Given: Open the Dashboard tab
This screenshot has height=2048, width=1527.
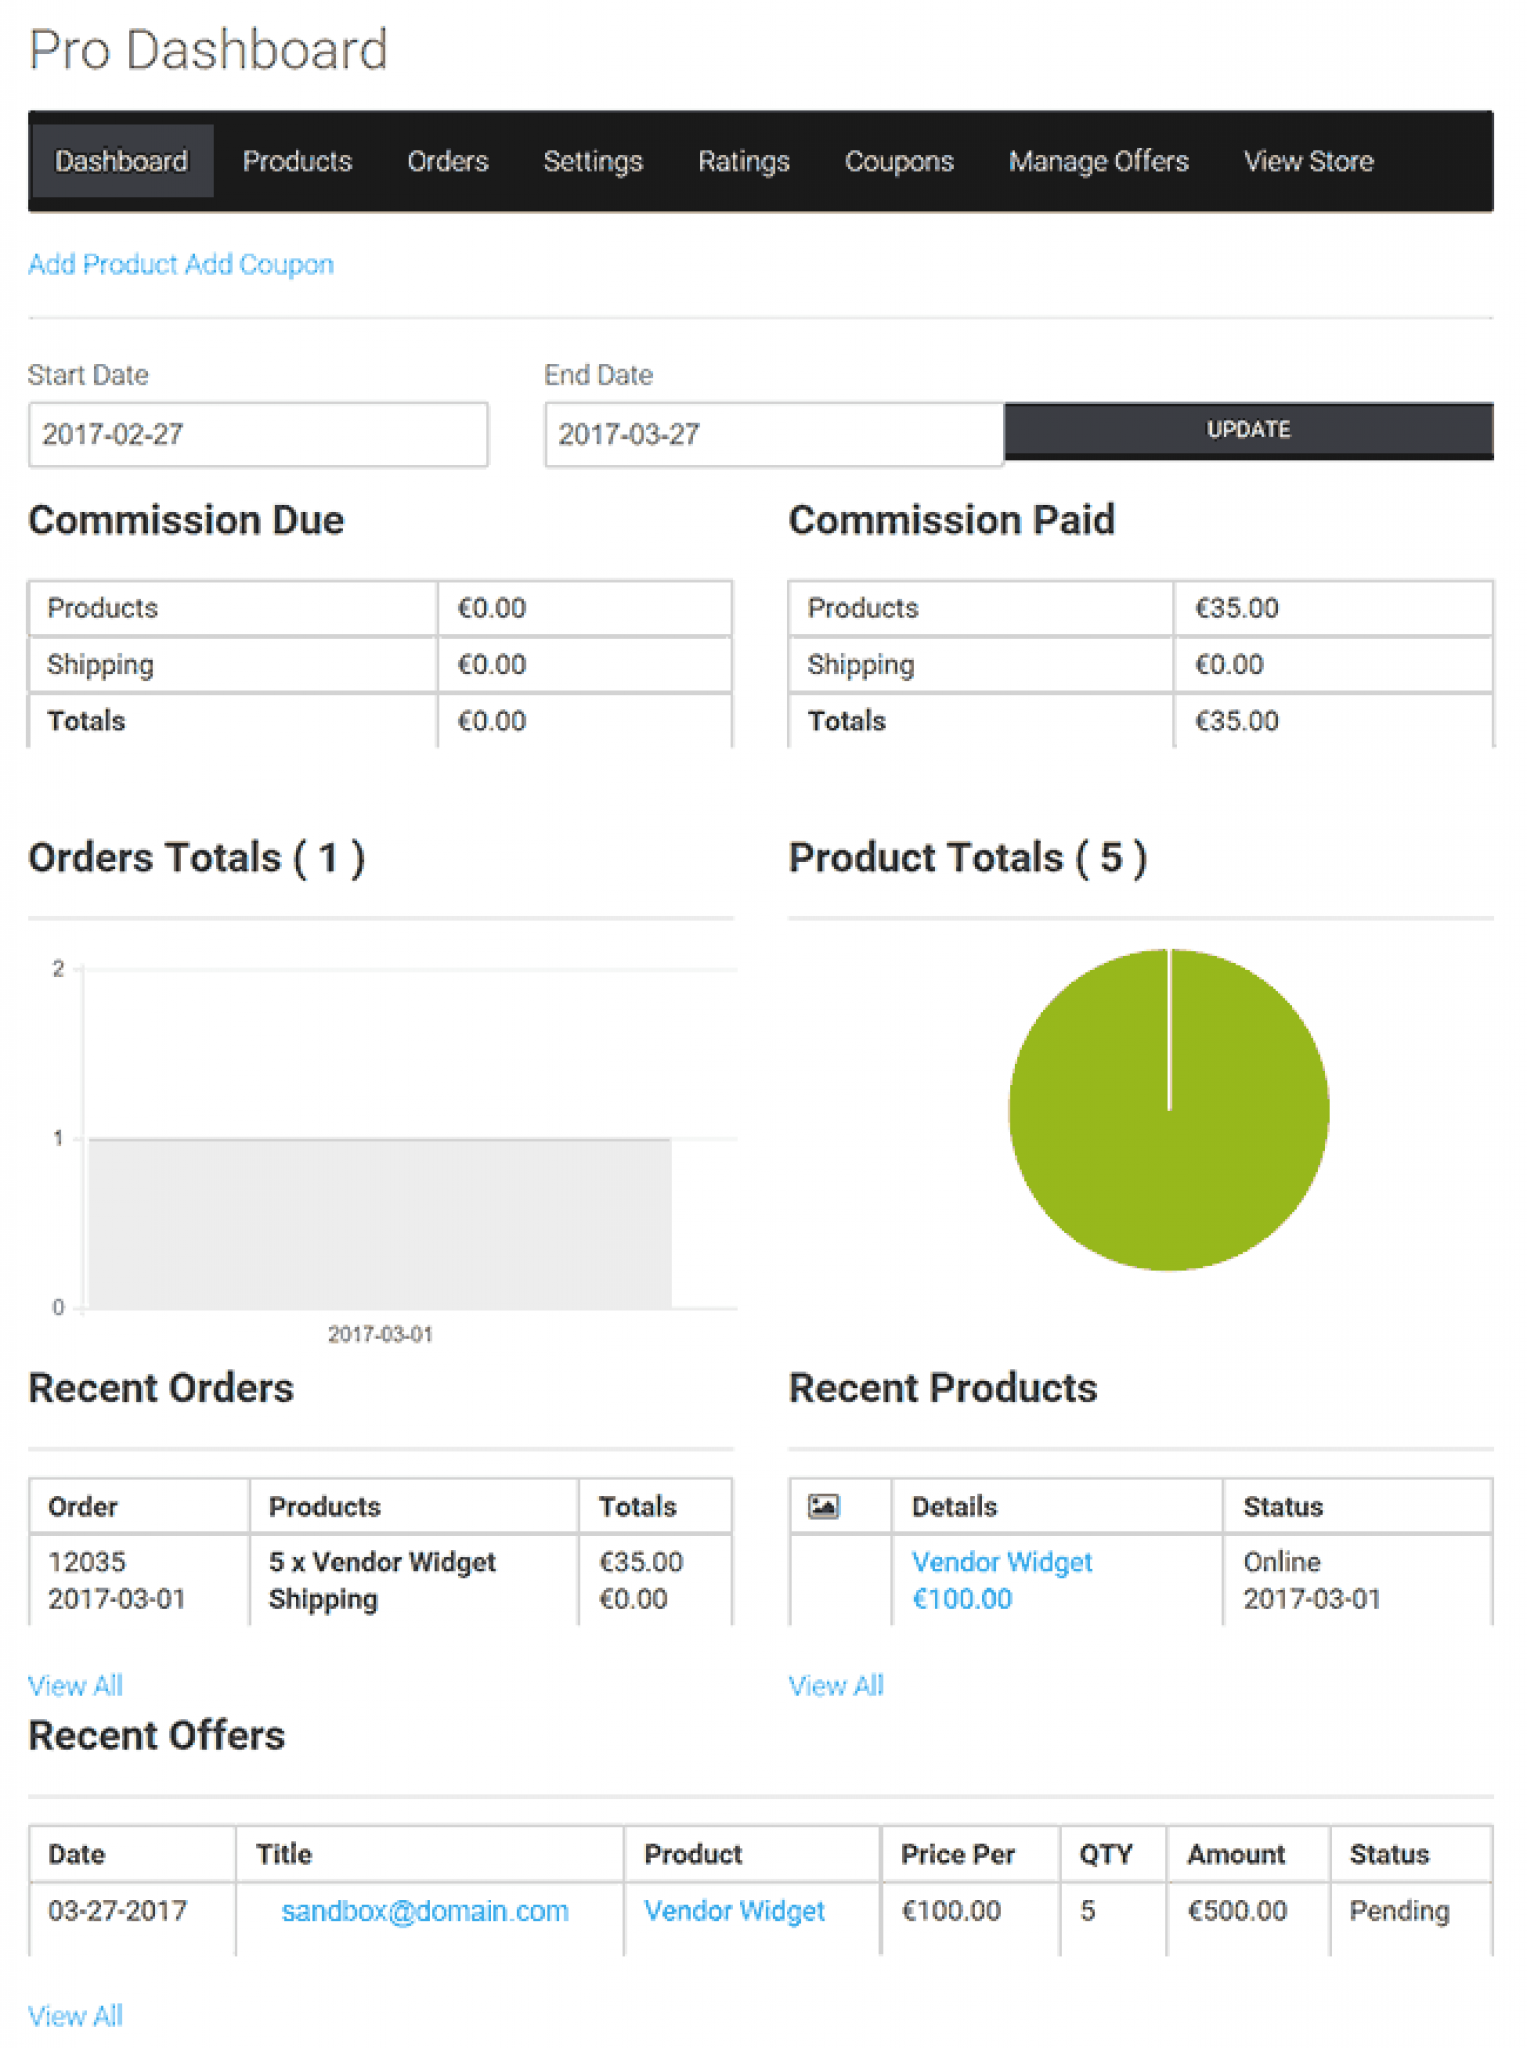Looking at the screenshot, I should click(121, 161).
